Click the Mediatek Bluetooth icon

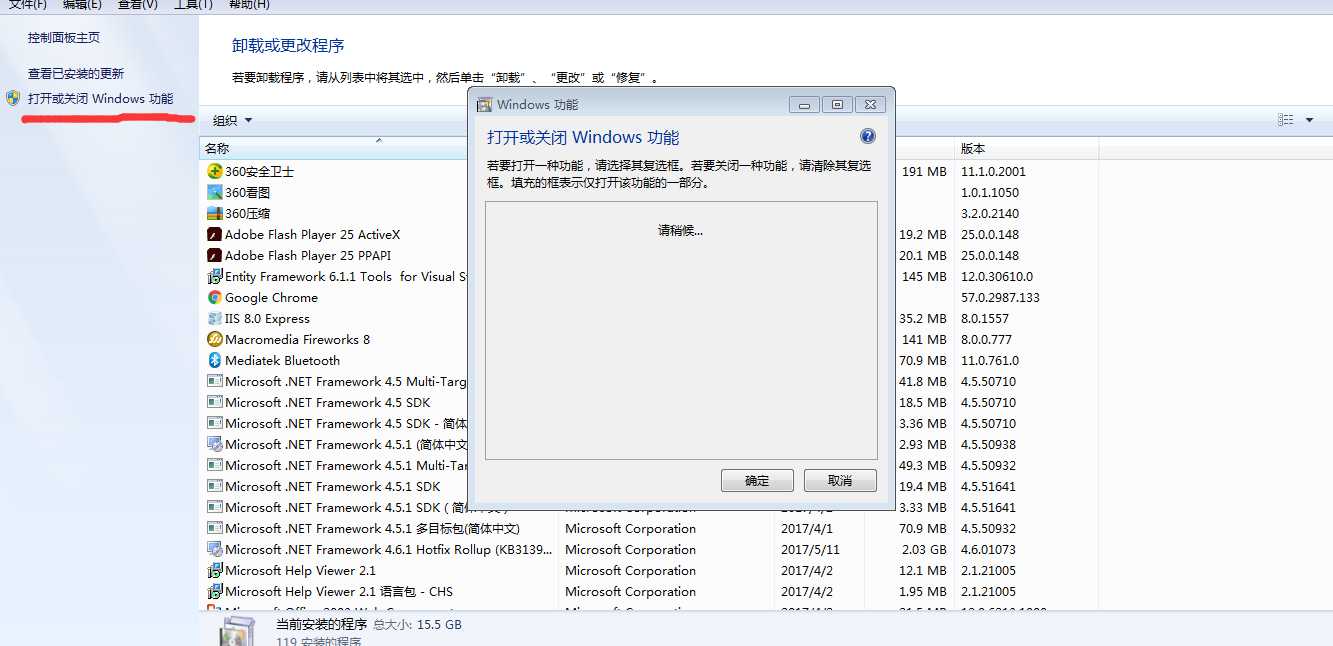tap(214, 360)
